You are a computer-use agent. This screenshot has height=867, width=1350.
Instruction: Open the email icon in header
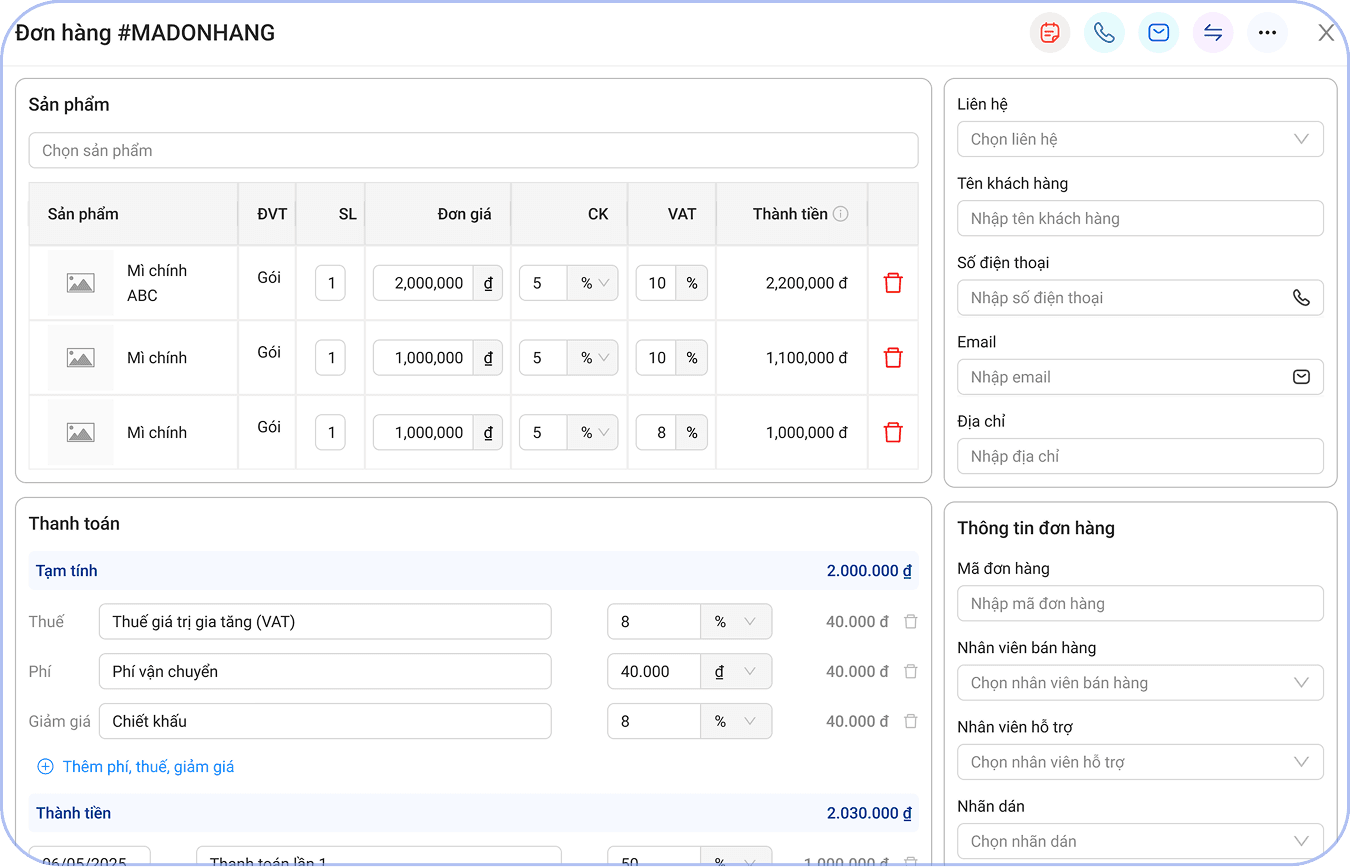[1158, 33]
